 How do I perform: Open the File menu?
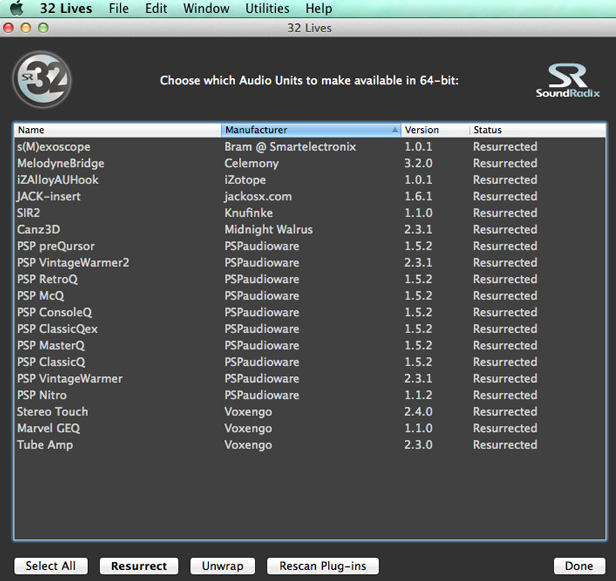[118, 9]
